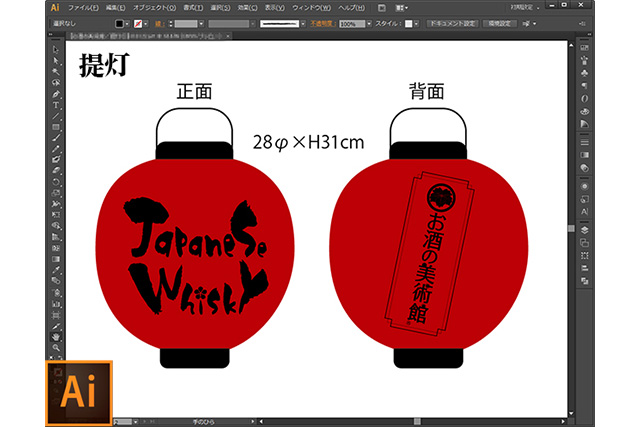The image size is (640, 427).
Task: Select the Rotate tool
Action: [56, 182]
